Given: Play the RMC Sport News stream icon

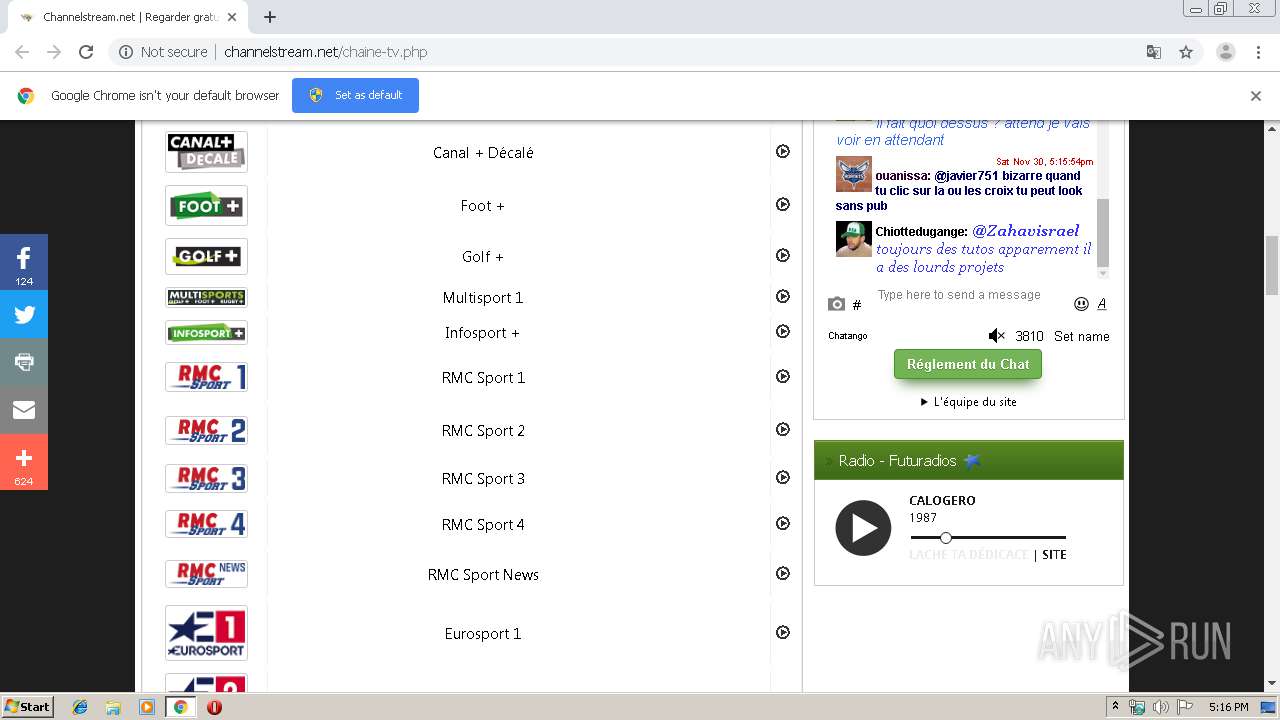Looking at the screenshot, I should [783, 573].
